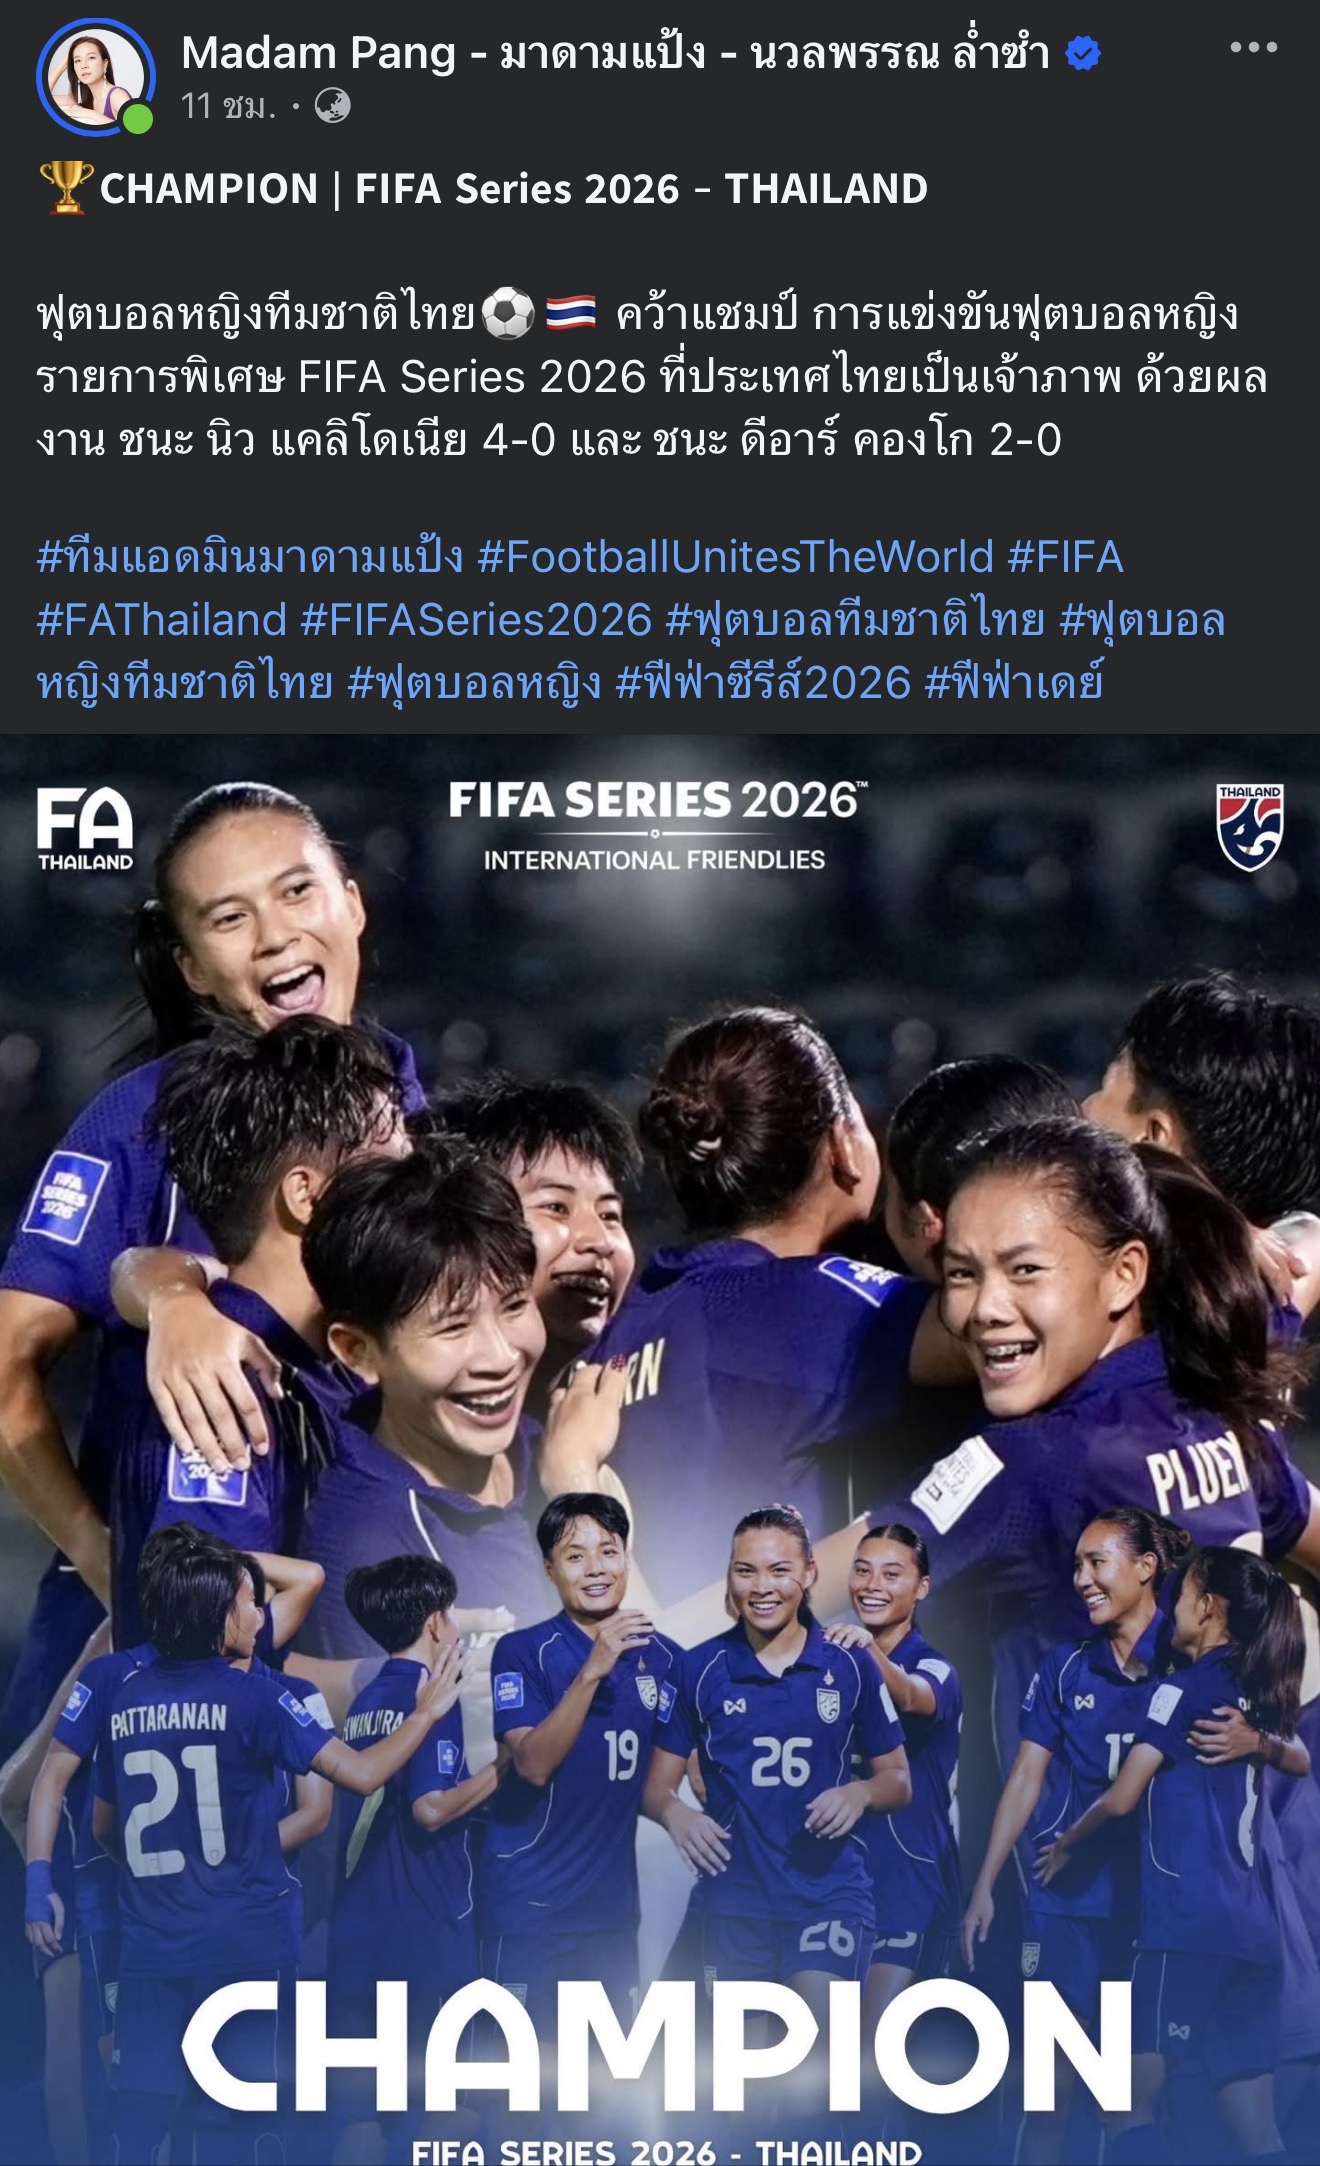Open the #FAThailand hashtag

(x=162, y=620)
